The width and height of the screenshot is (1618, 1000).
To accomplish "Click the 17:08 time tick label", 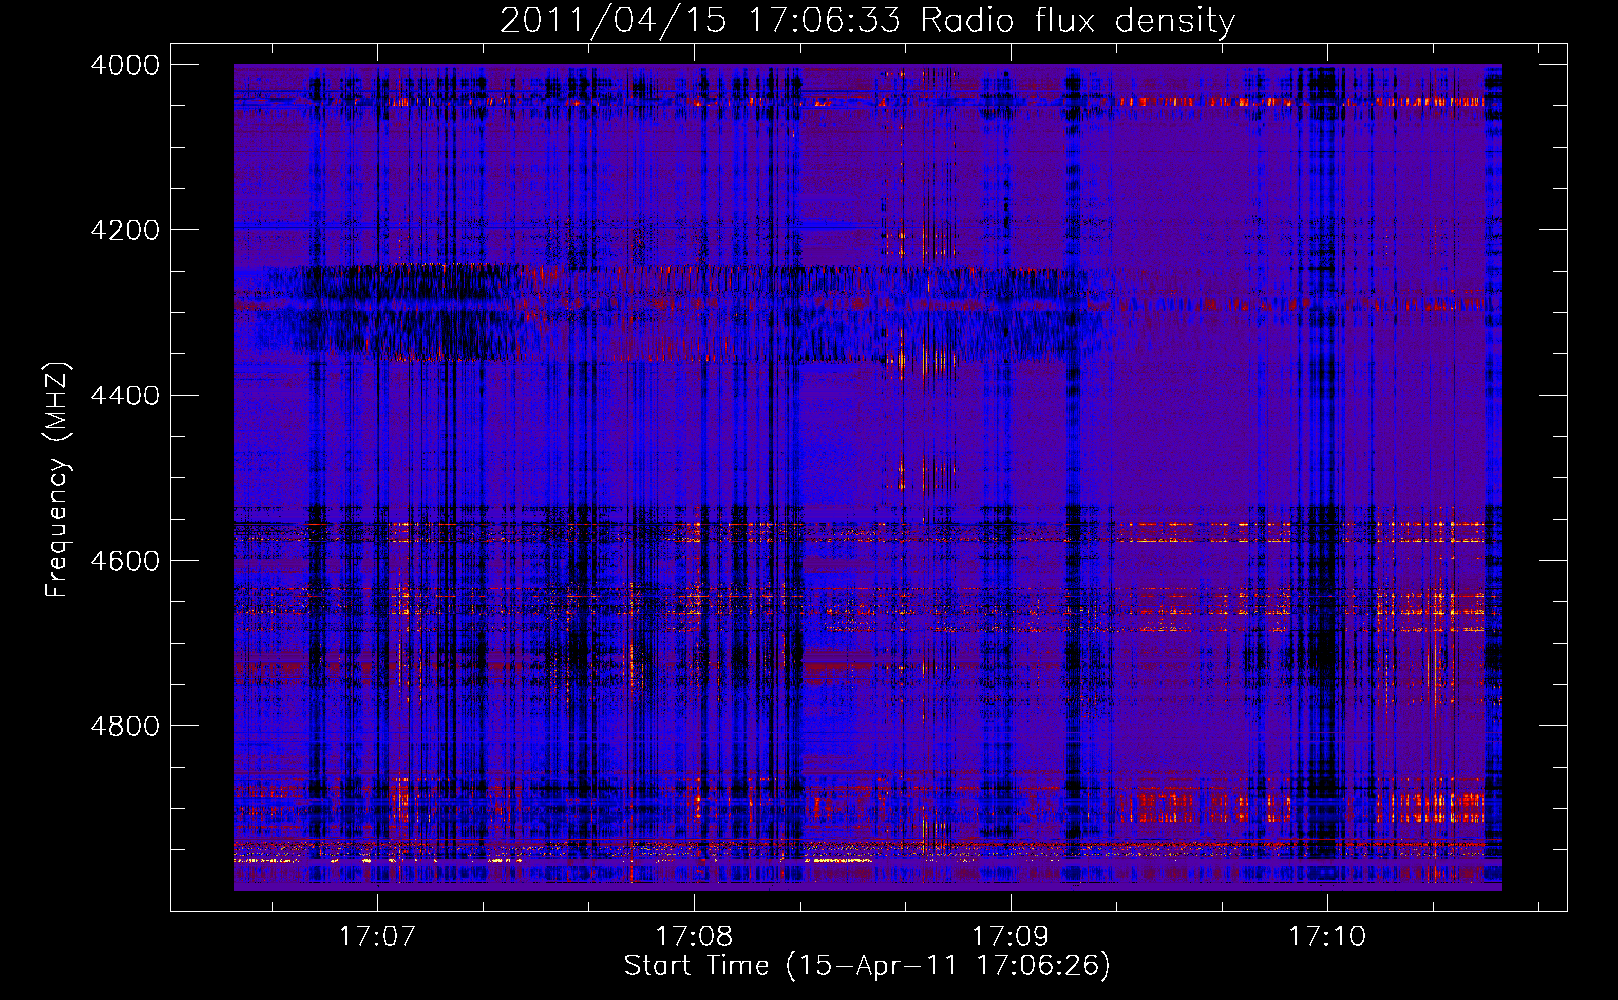I will [694, 936].
